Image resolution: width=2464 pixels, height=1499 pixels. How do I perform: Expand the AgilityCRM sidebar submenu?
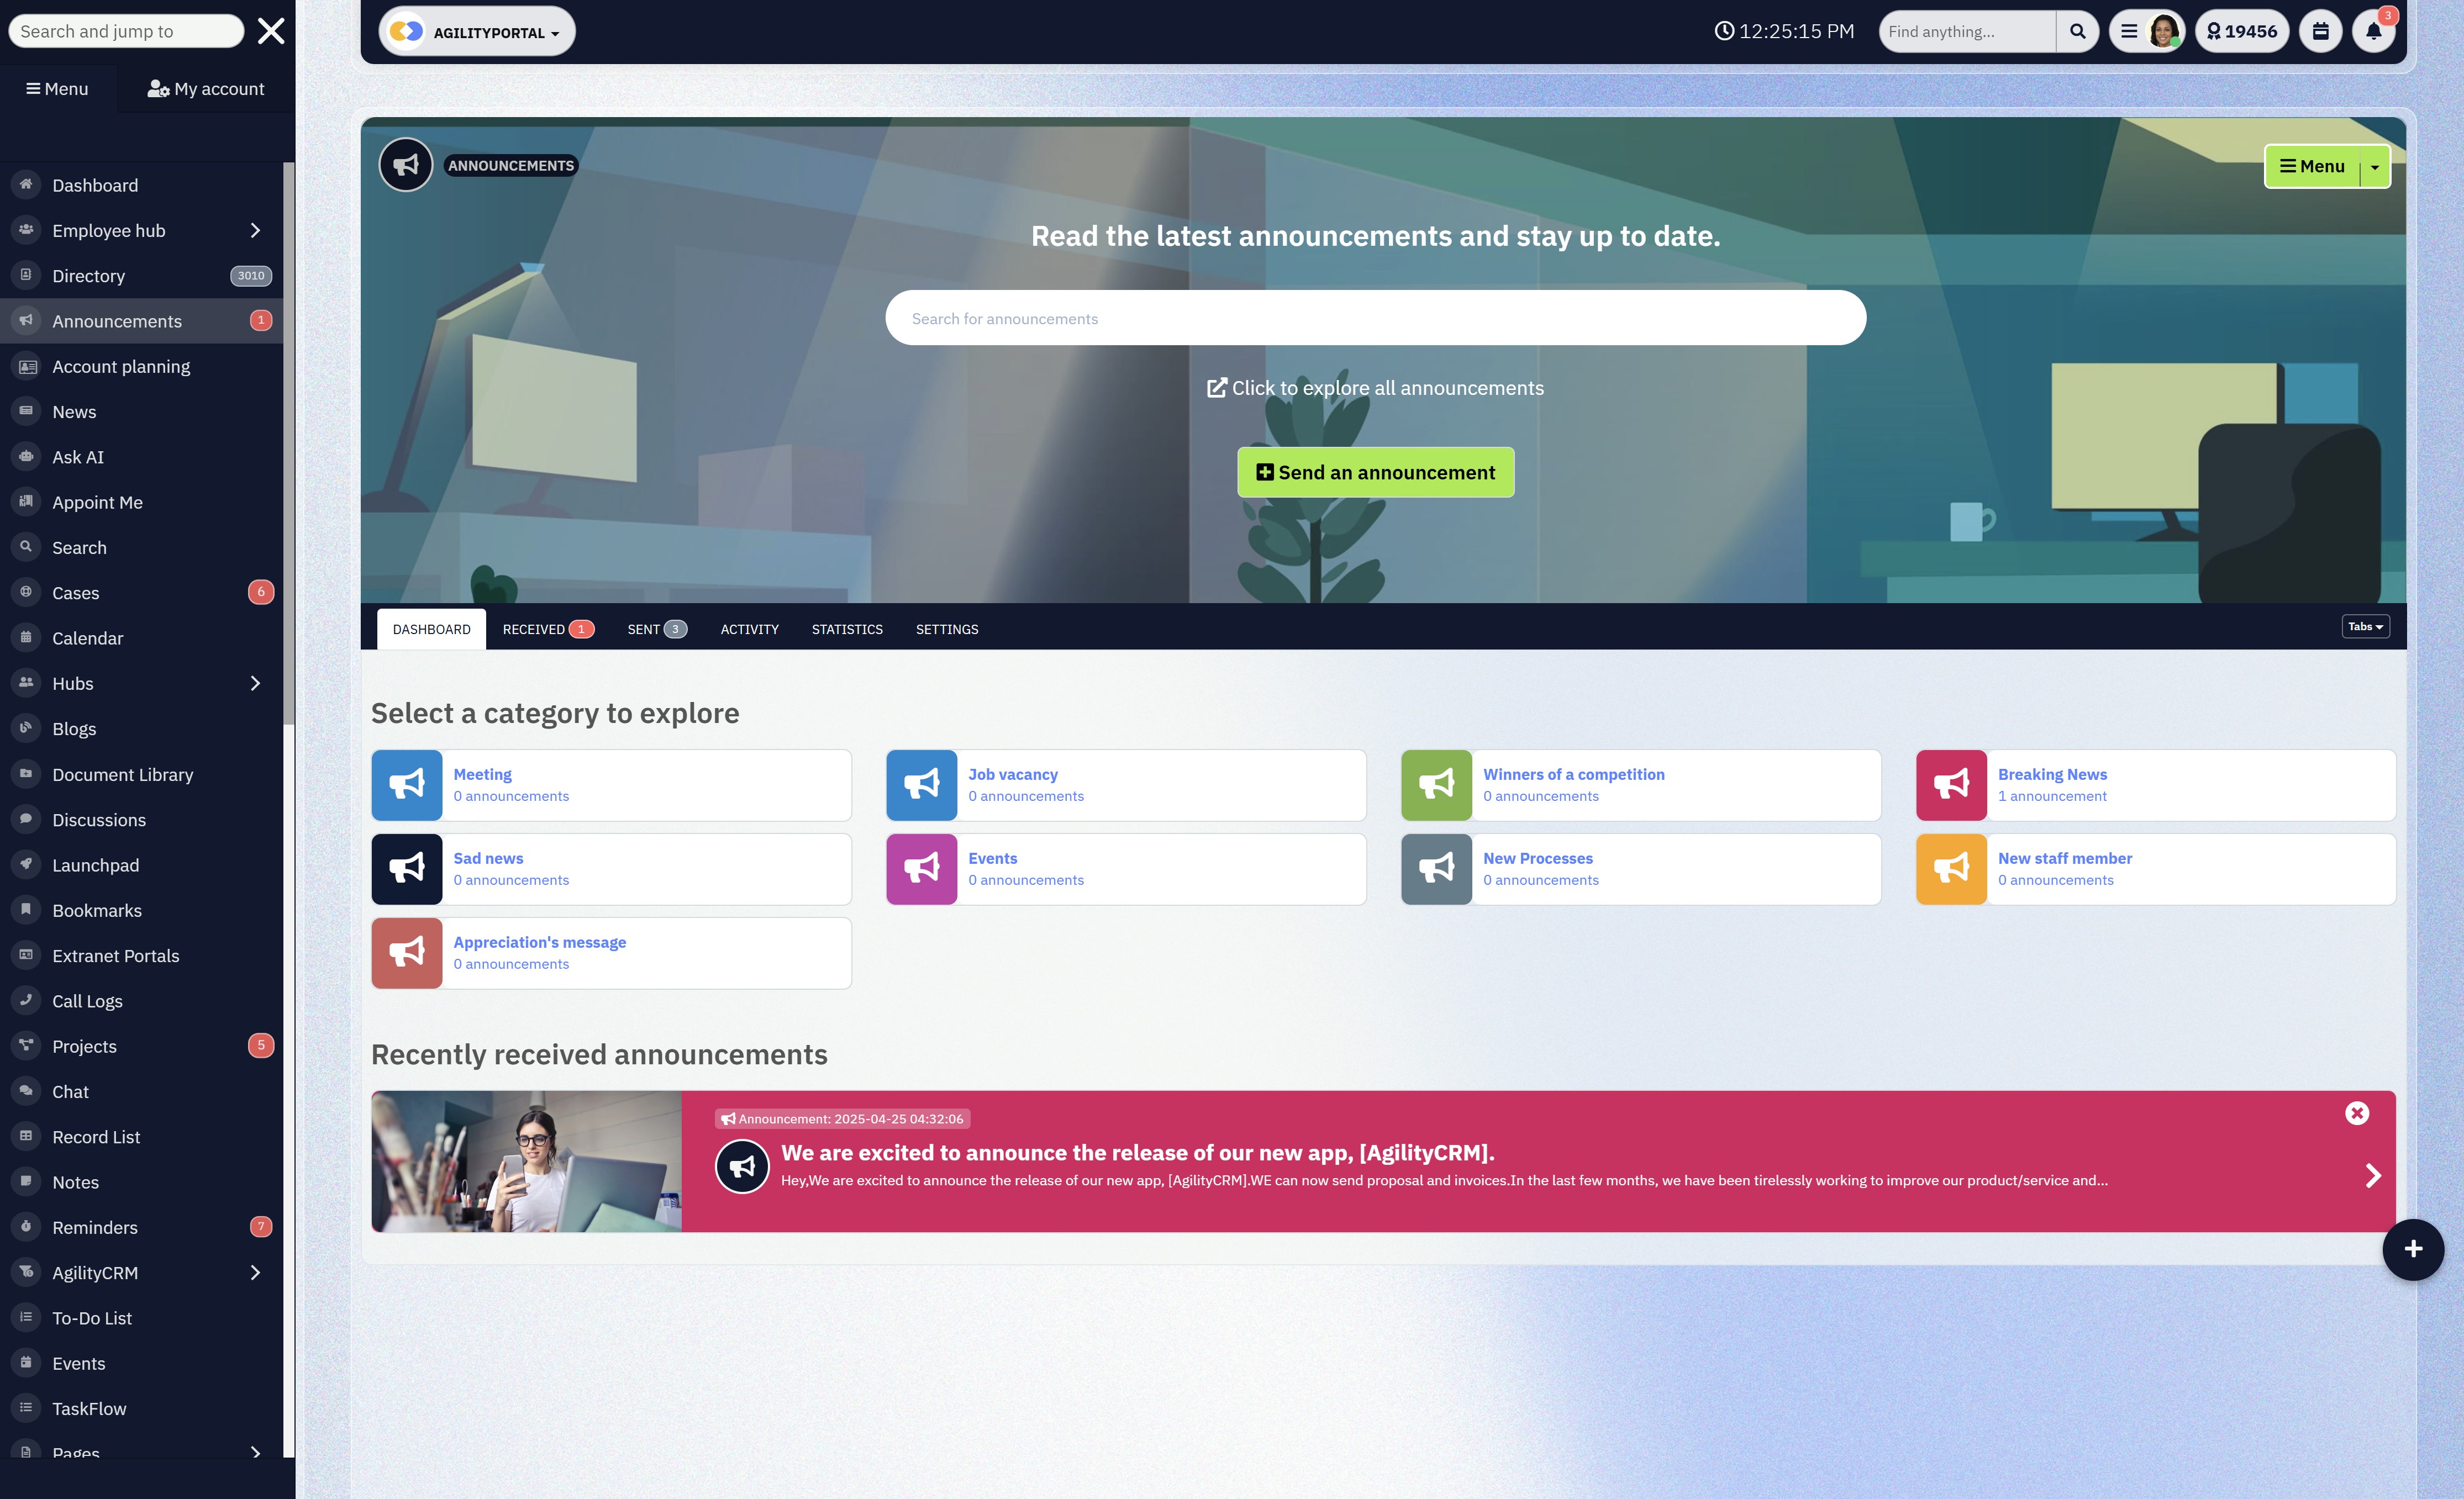[x=255, y=1272]
